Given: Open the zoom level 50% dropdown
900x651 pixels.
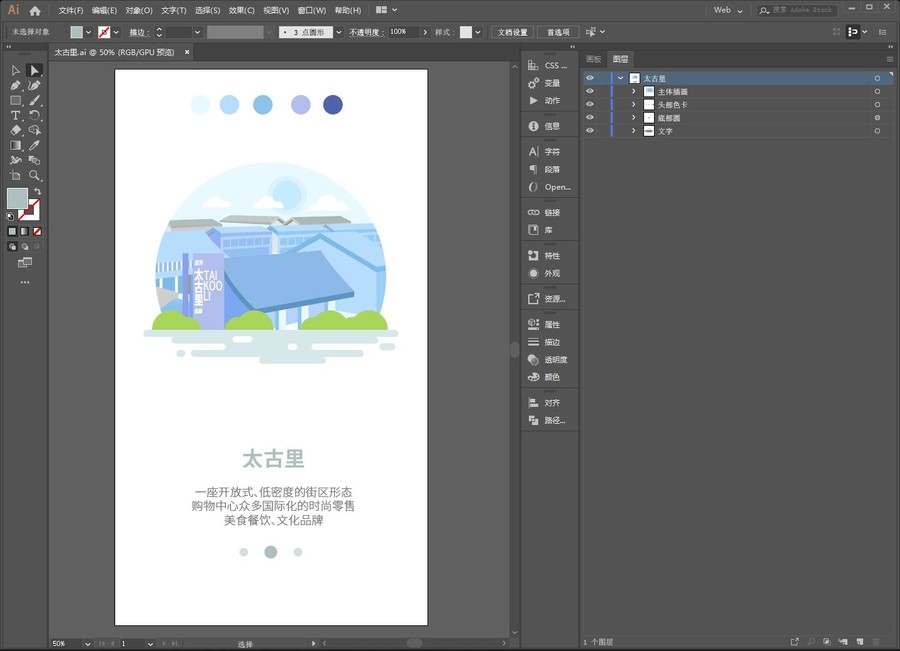Looking at the screenshot, I should pyautogui.click(x=87, y=644).
